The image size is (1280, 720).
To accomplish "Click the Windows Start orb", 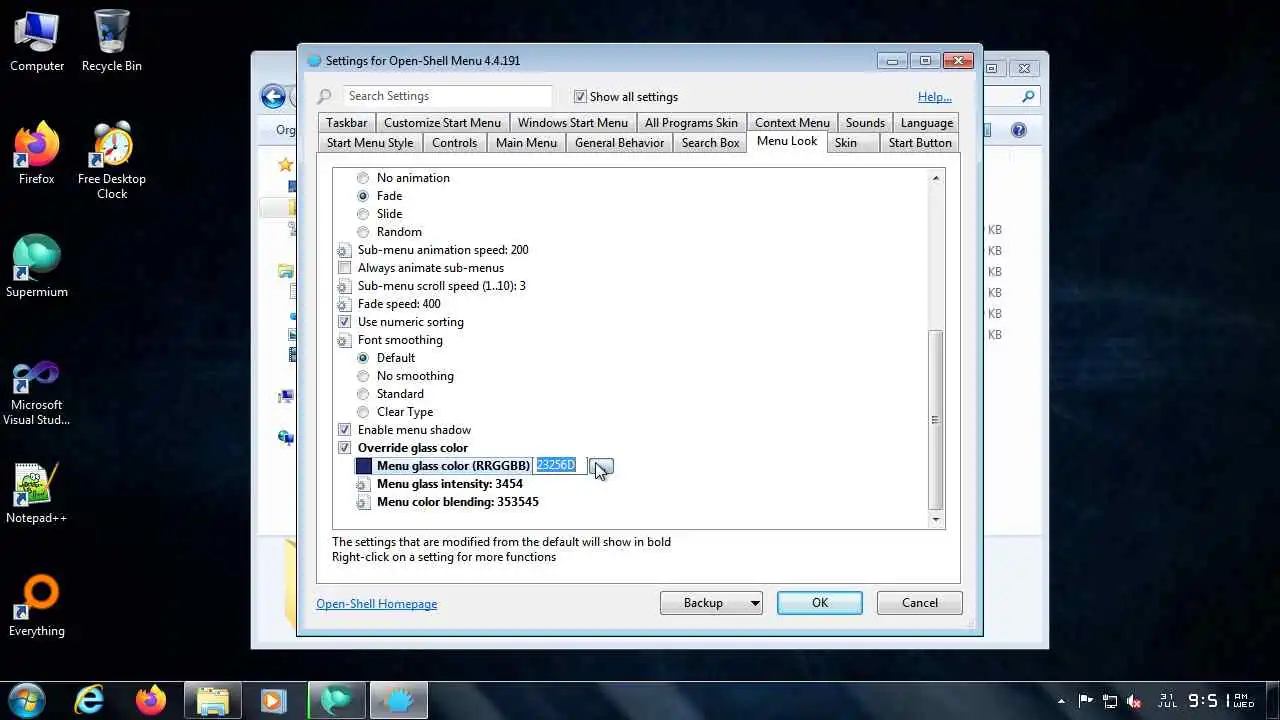I will (x=26, y=700).
